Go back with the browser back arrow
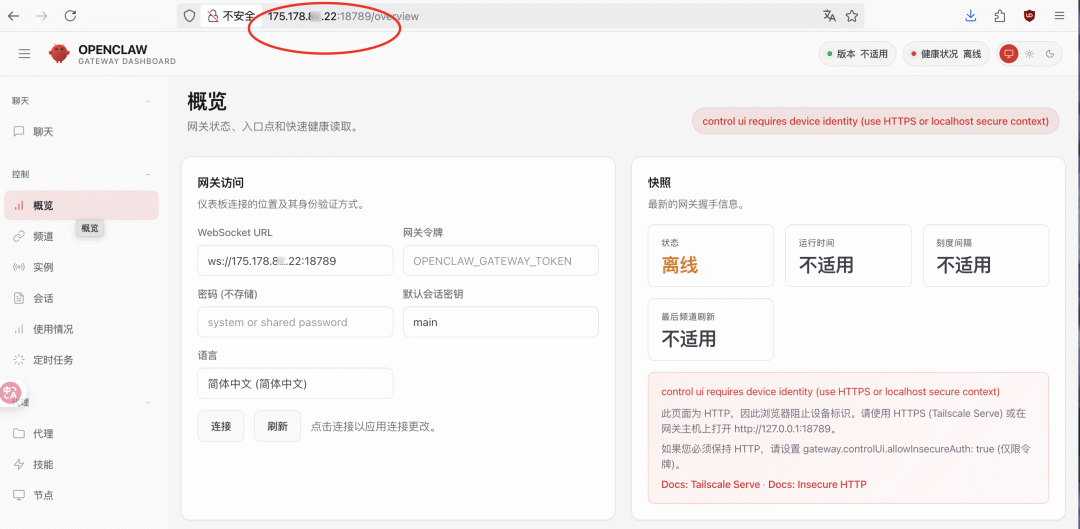Image resolution: width=1080 pixels, height=529 pixels. point(13,16)
